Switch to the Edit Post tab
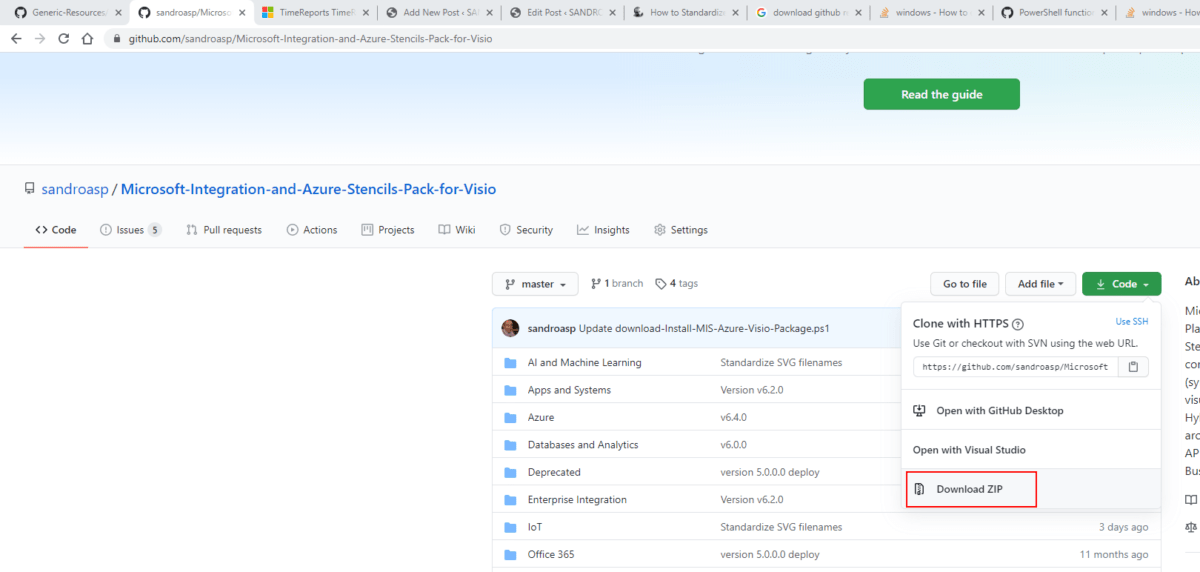The width and height of the screenshot is (1200, 572). click(x=560, y=13)
